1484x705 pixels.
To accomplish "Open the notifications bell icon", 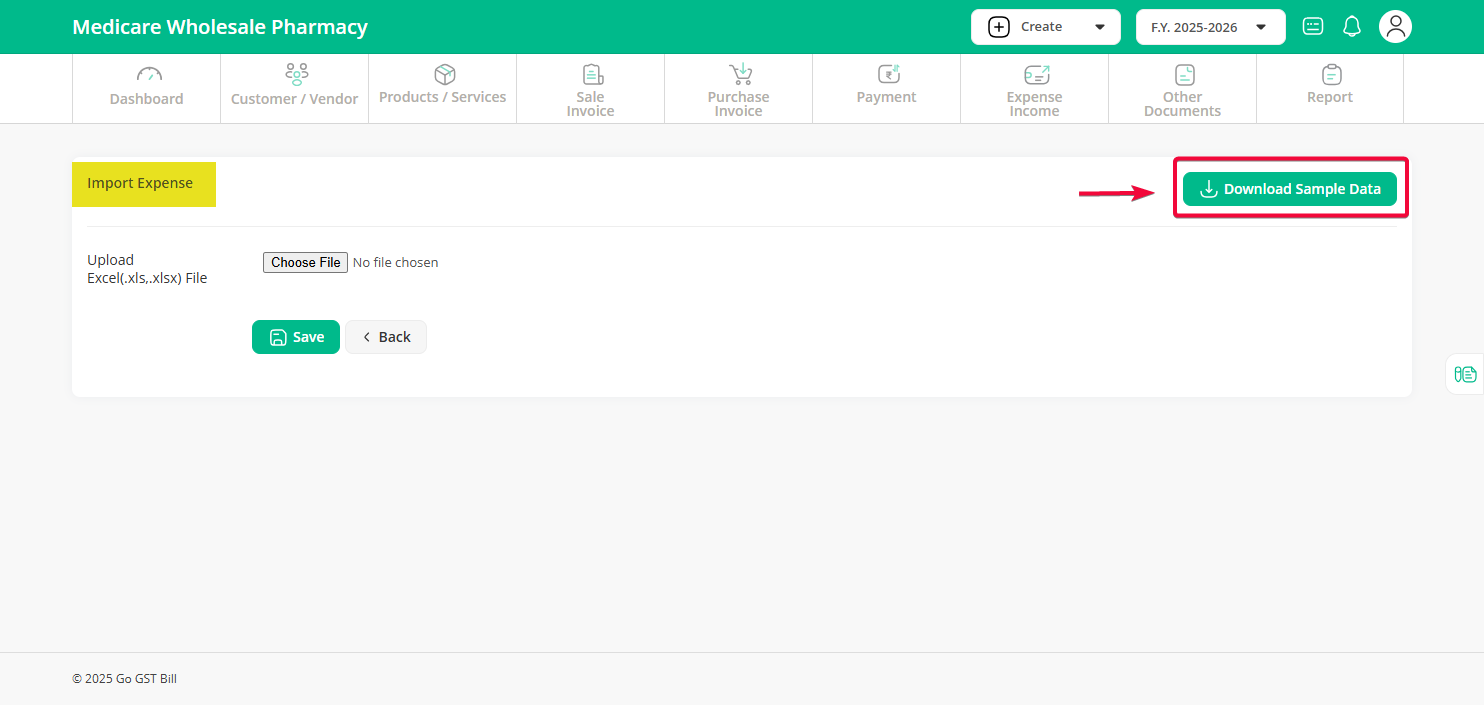I will [1352, 27].
